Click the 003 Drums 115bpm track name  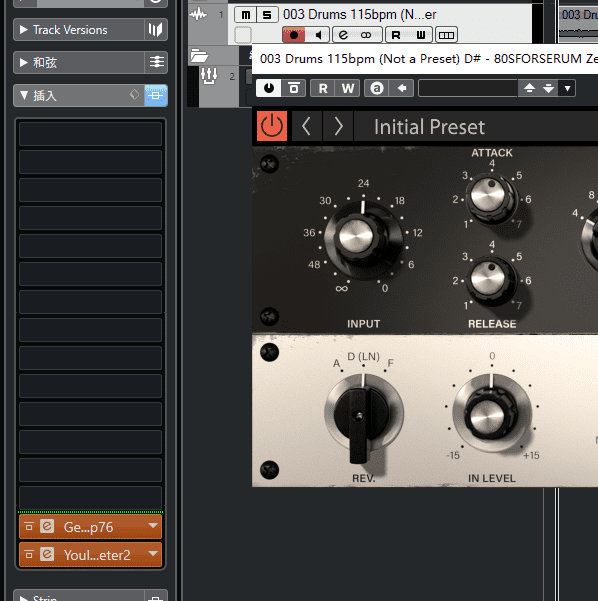360,15
